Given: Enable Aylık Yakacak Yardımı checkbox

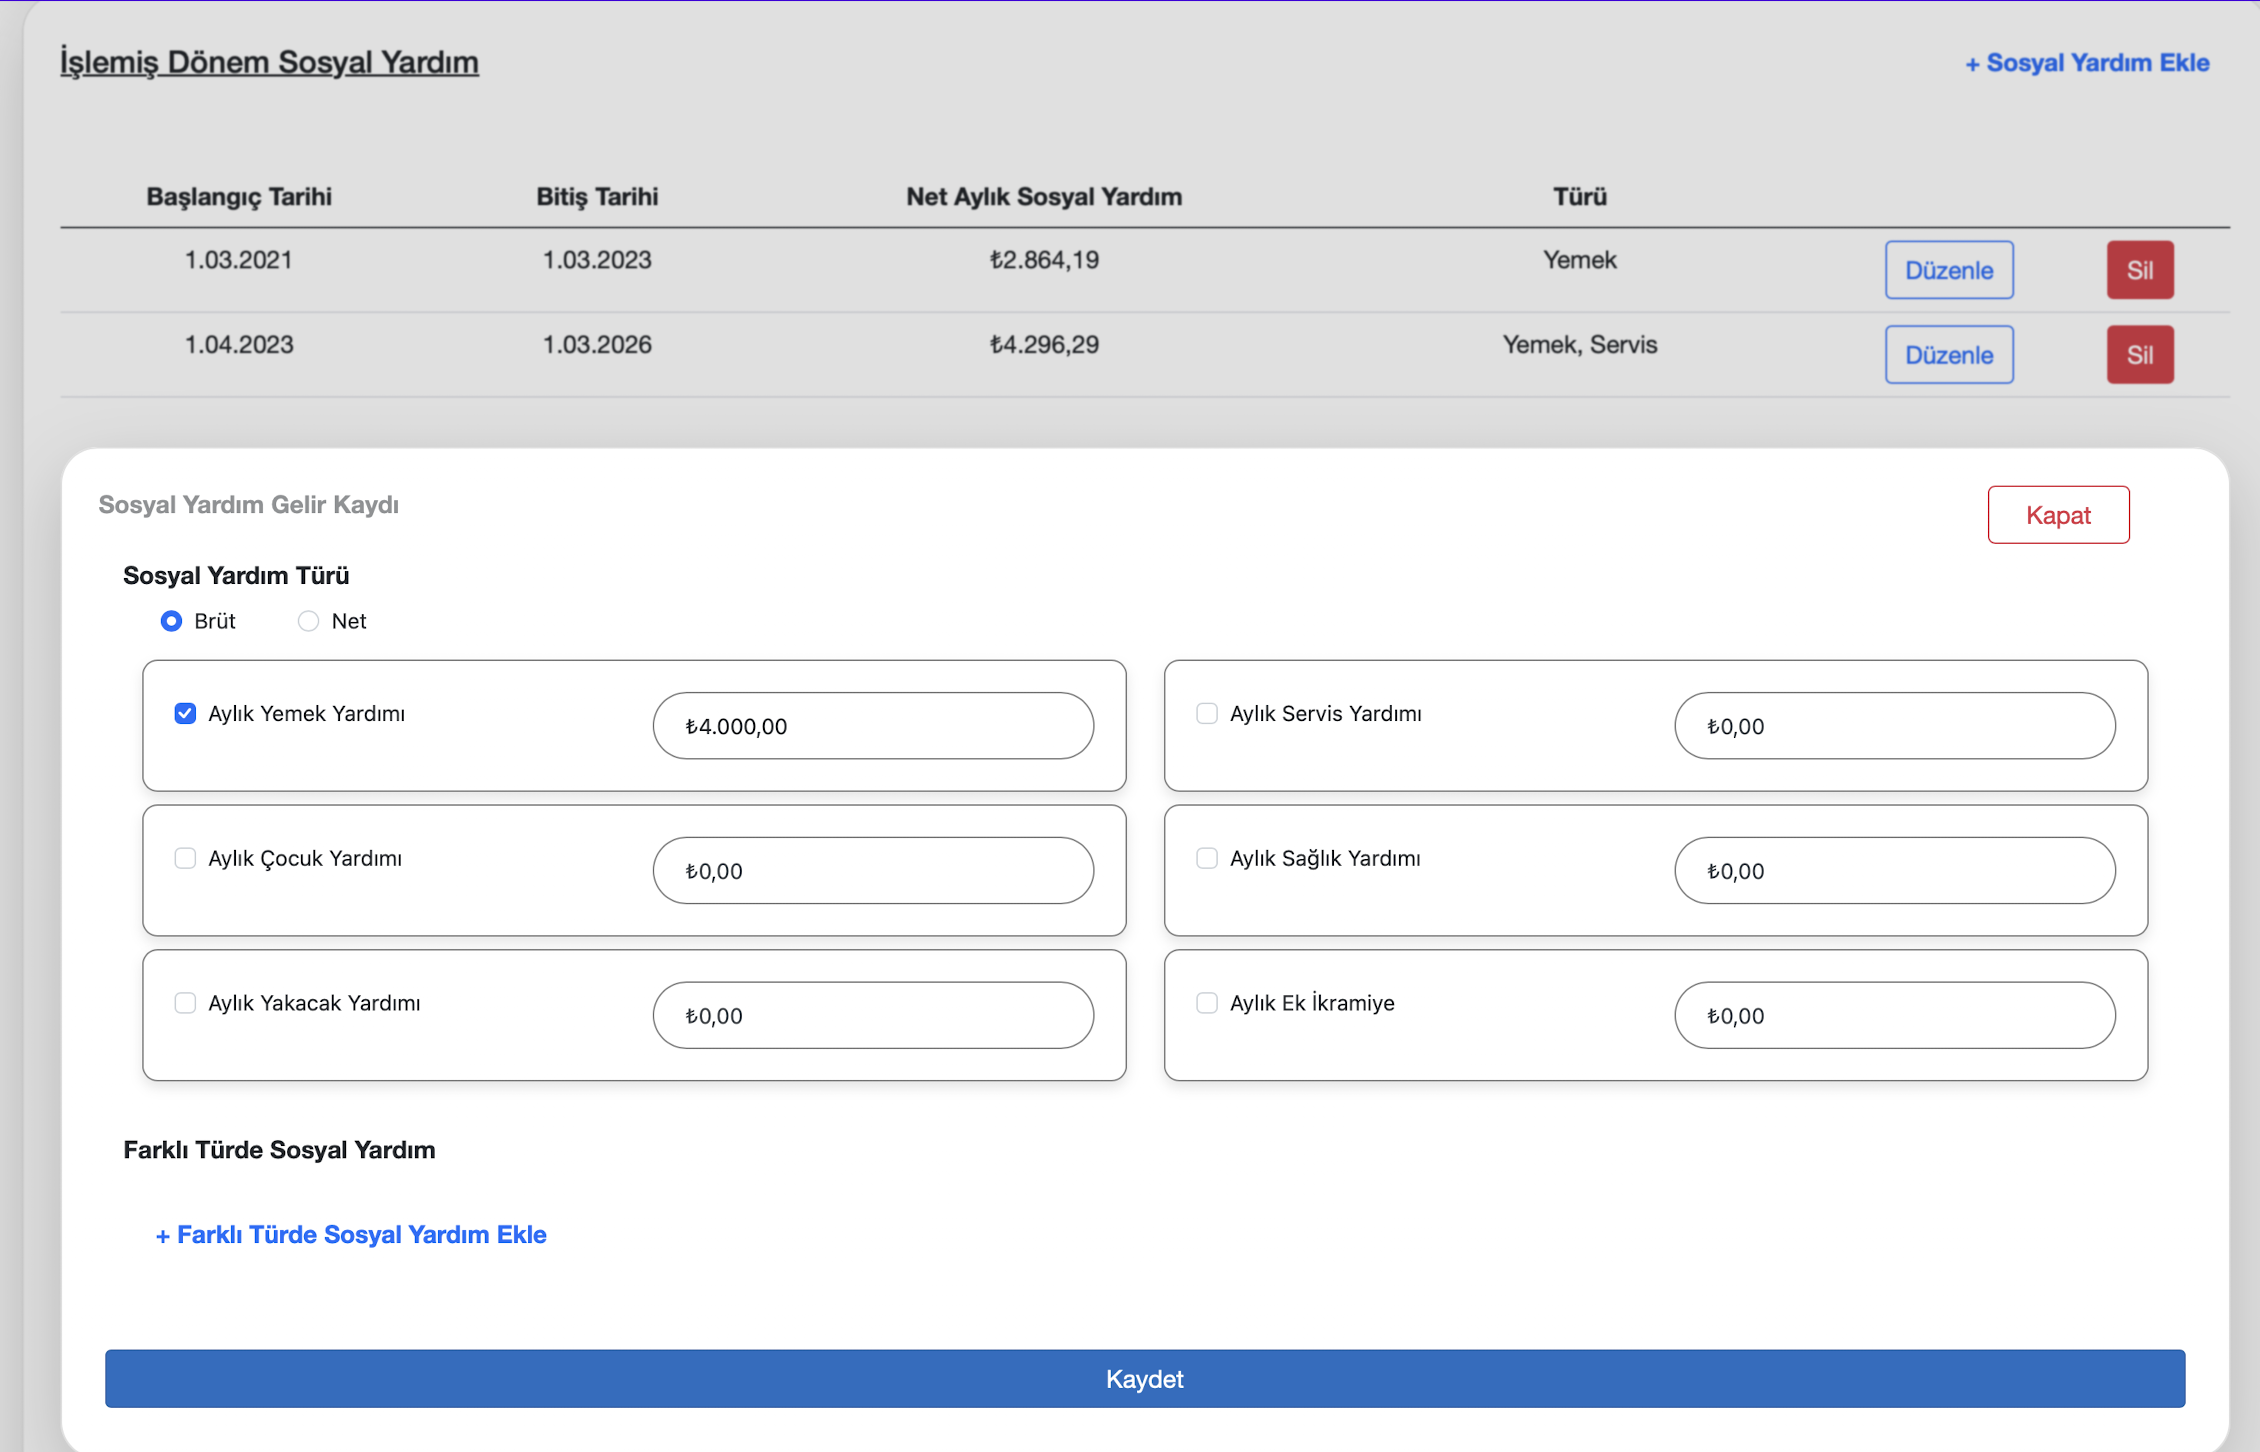Looking at the screenshot, I should [x=185, y=1003].
